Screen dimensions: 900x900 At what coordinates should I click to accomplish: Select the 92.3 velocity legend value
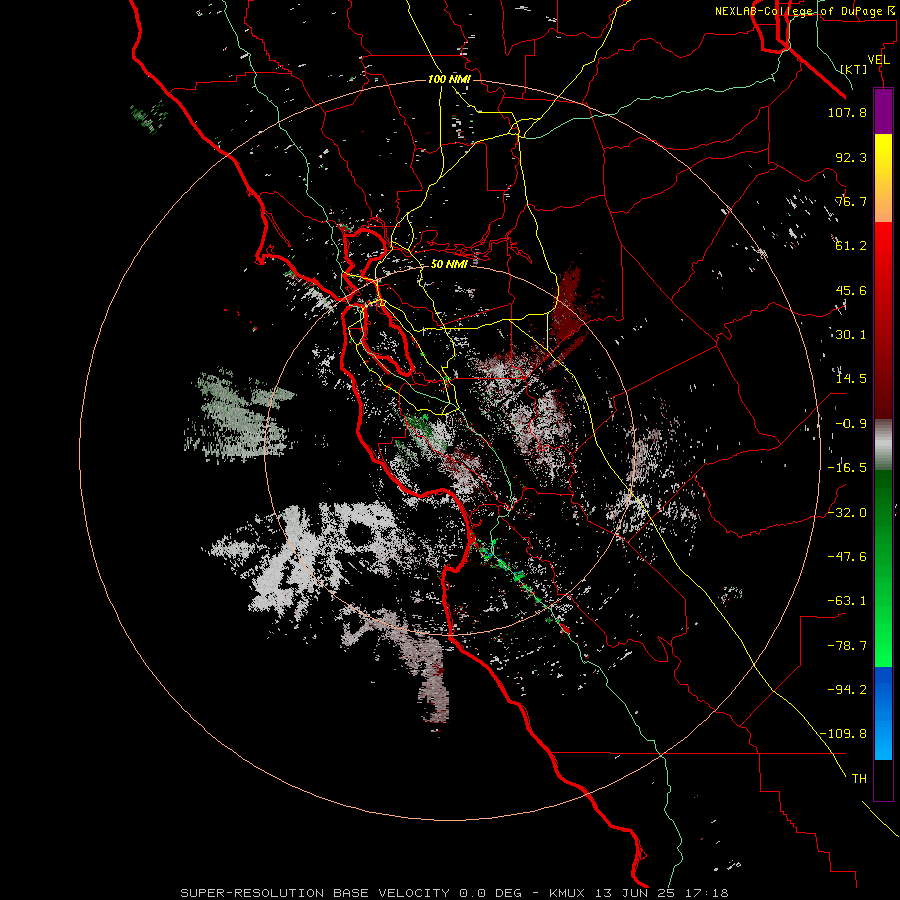851,157
